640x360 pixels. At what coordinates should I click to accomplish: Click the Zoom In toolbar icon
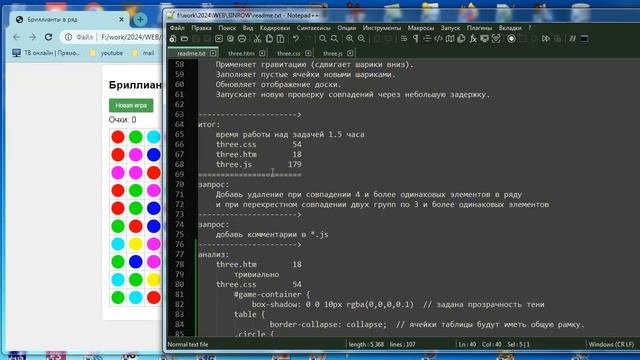(x=349, y=39)
